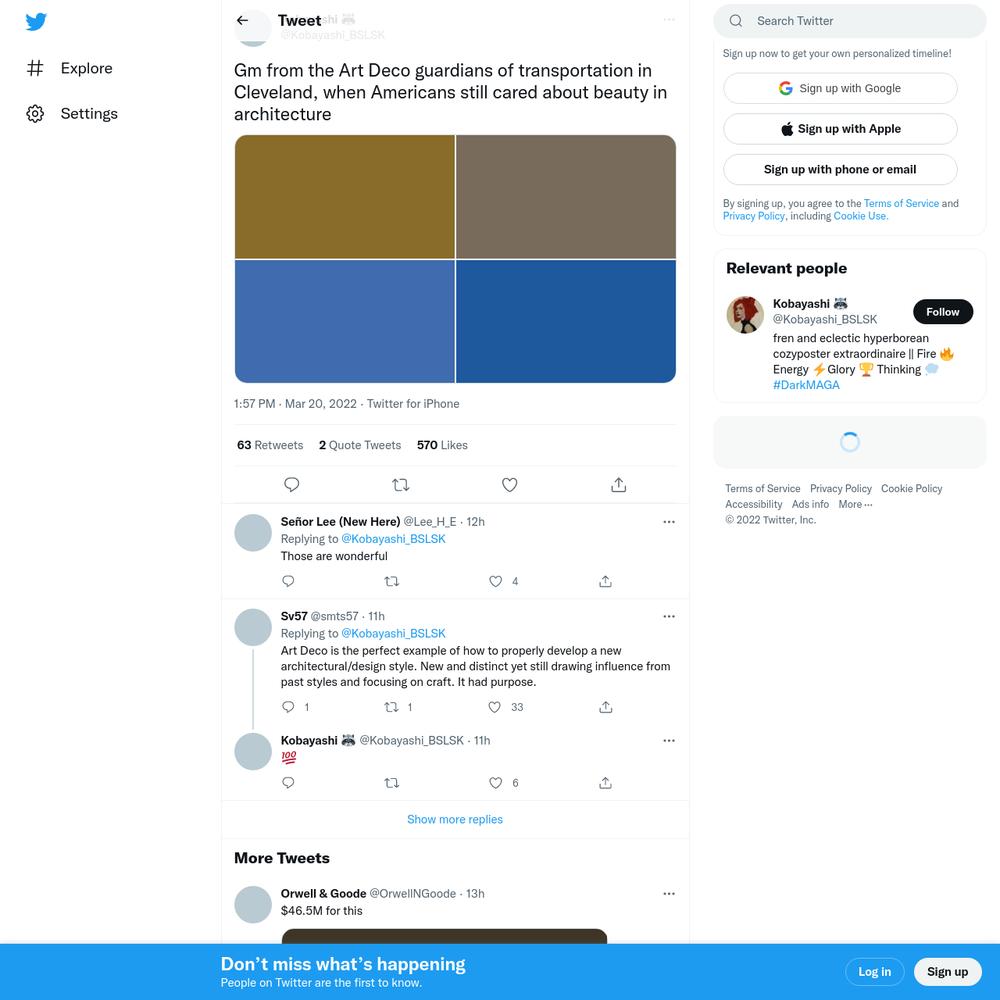This screenshot has width=1000, height=1000.
Task: Like Sv57's Art Deco reply
Action: [494, 707]
